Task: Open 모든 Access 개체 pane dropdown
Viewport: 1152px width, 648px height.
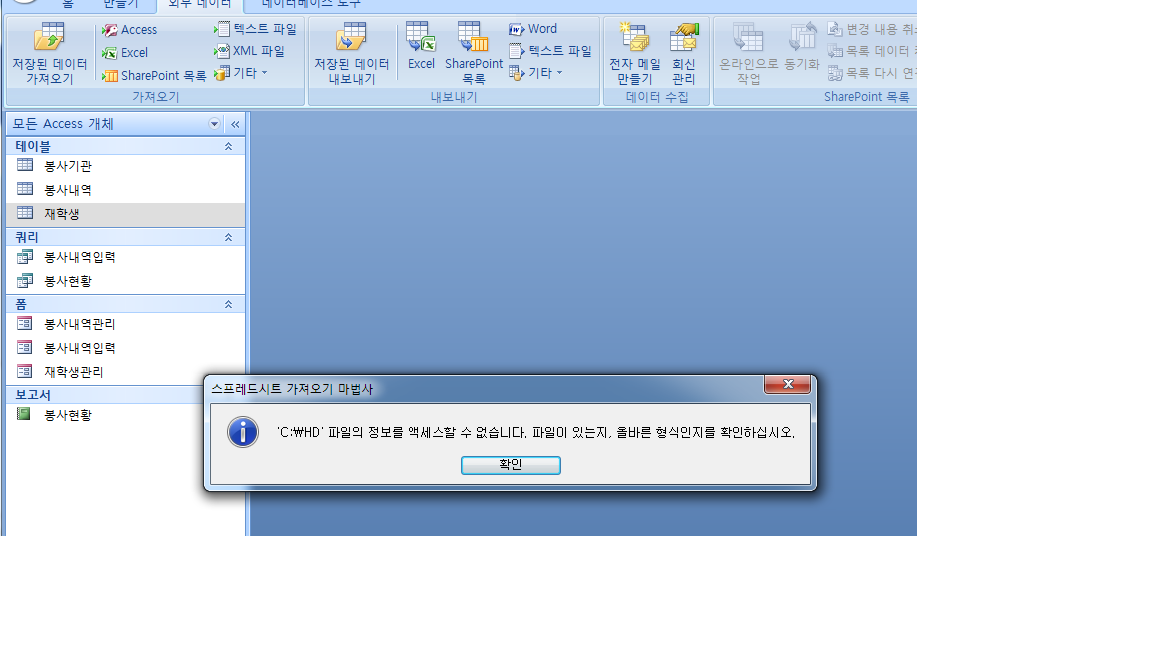Action: (x=215, y=124)
